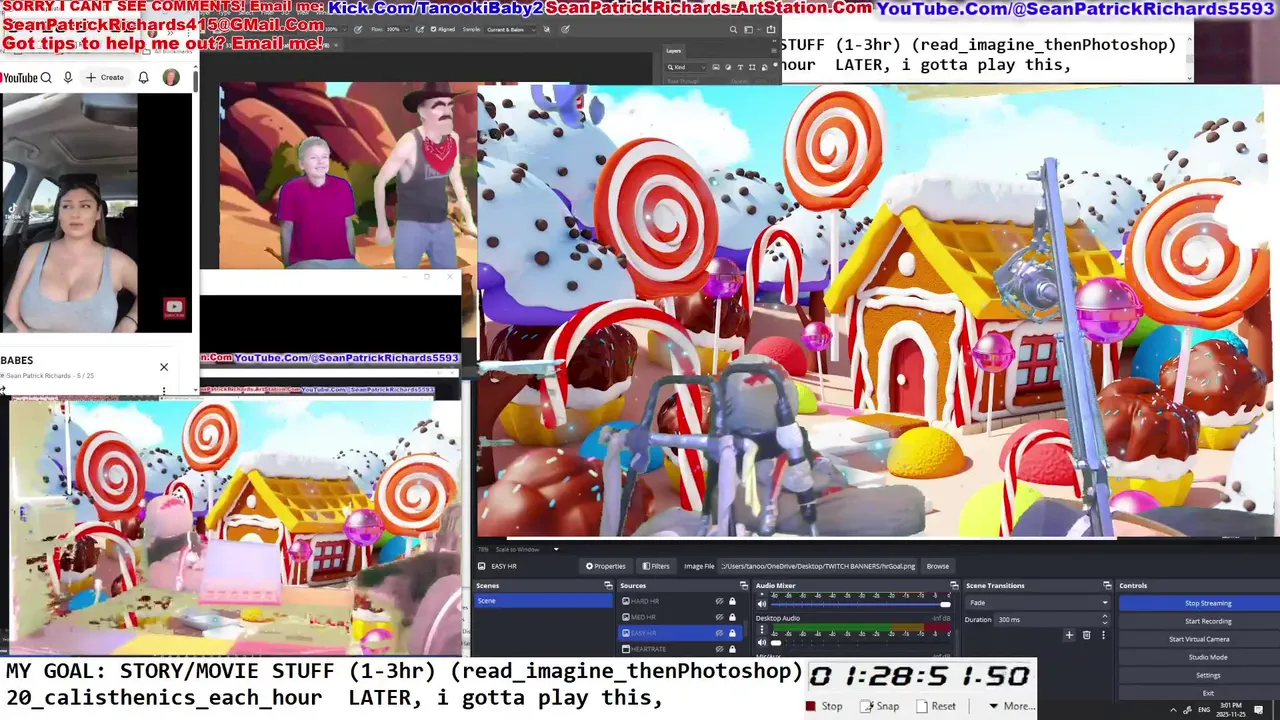Click Start Virtual Camera button
The image size is (1280, 720).
pos(1200,639)
